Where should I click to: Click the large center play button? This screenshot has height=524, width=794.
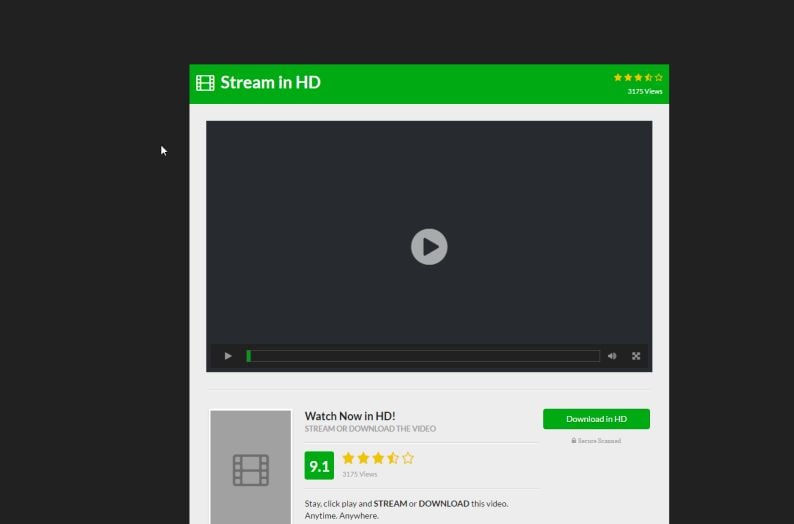pos(429,247)
